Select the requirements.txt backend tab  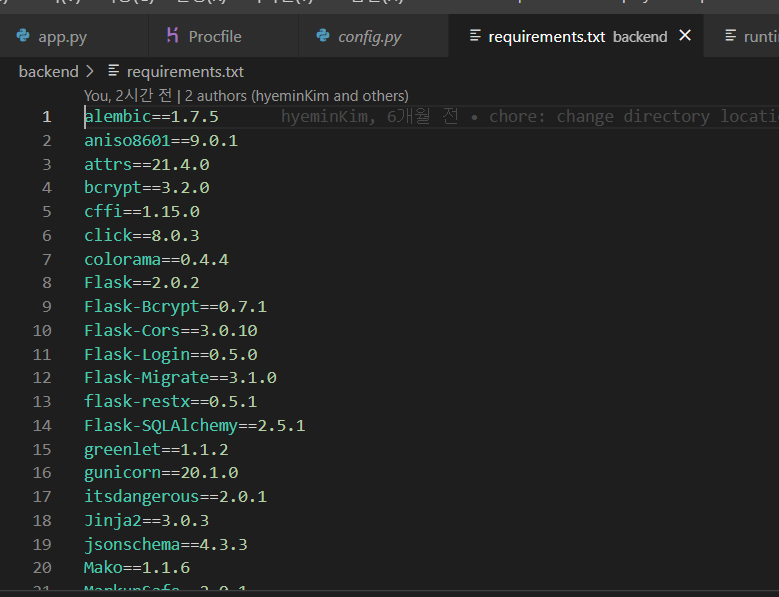(576, 36)
